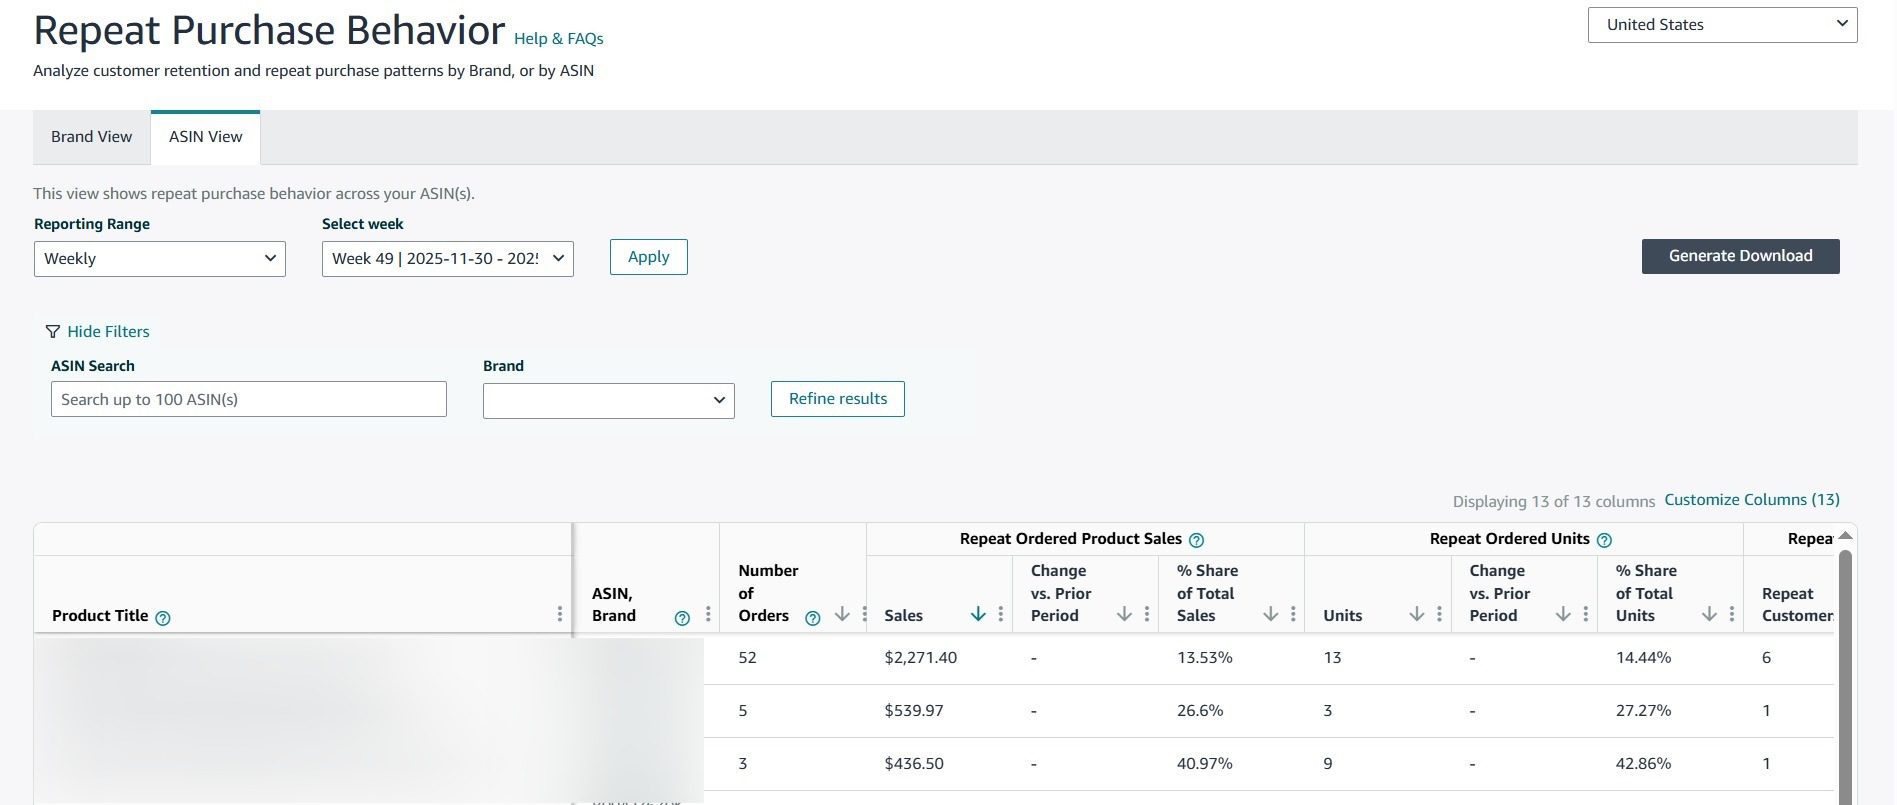
Task: Open % Share of Total Units menu dots
Action: click(1732, 614)
